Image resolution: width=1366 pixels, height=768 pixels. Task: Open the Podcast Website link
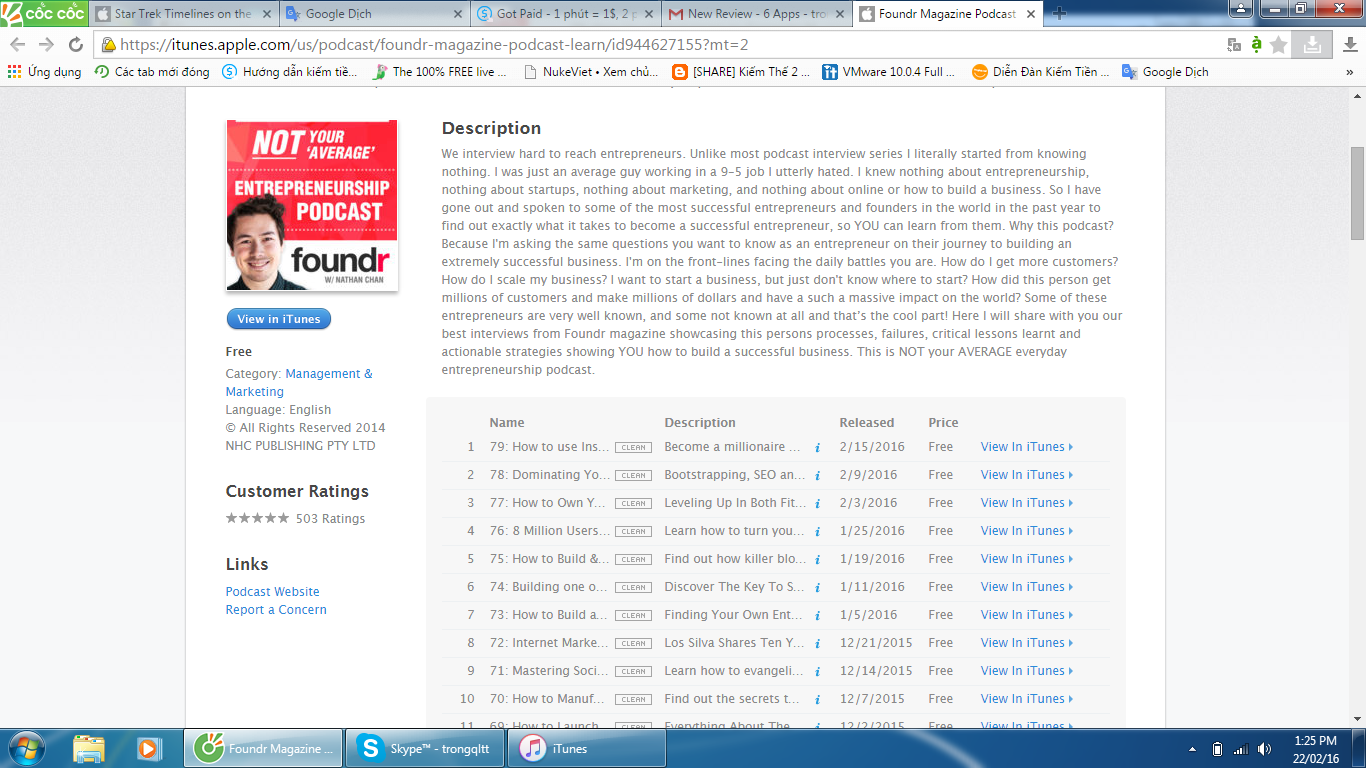point(273,592)
